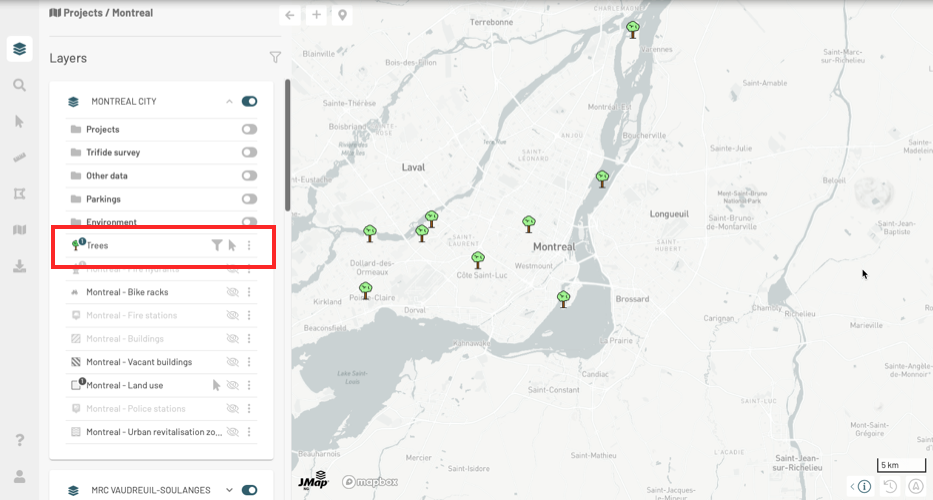
Task: Turn off the MONTREAL CITY group toggle
Action: pyautogui.click(x=249, y=101)
